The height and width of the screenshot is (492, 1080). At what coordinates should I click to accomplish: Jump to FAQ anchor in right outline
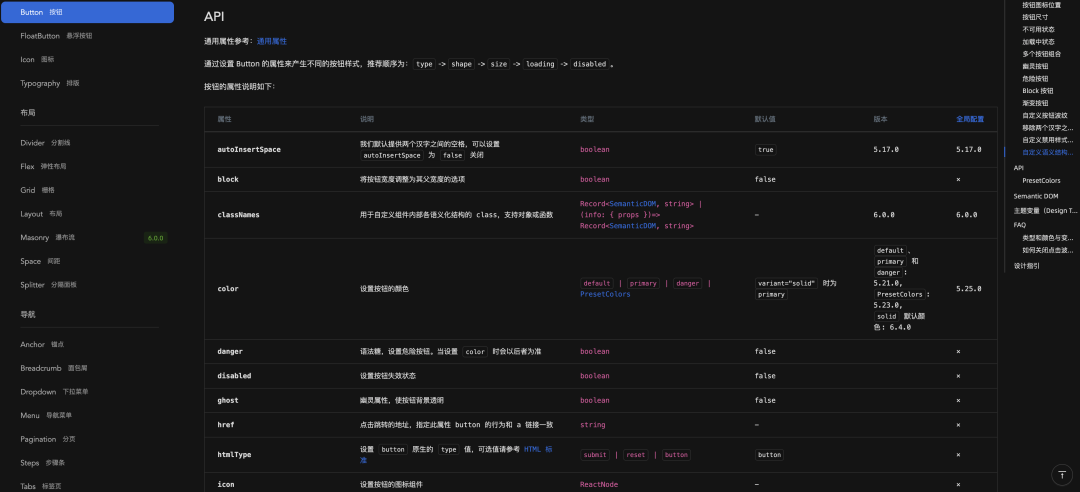1020,225
